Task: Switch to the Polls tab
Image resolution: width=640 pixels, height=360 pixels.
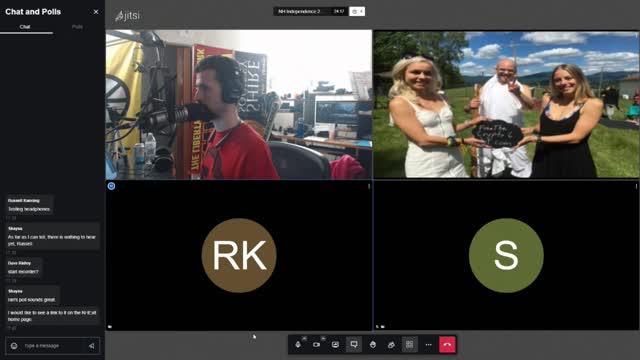Action: (x=77, y=27)
